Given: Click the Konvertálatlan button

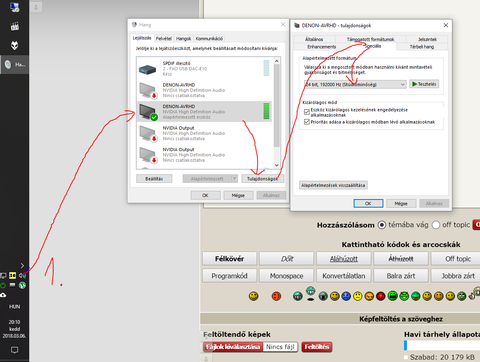Looking at the screenshot, I should point(344,276).
